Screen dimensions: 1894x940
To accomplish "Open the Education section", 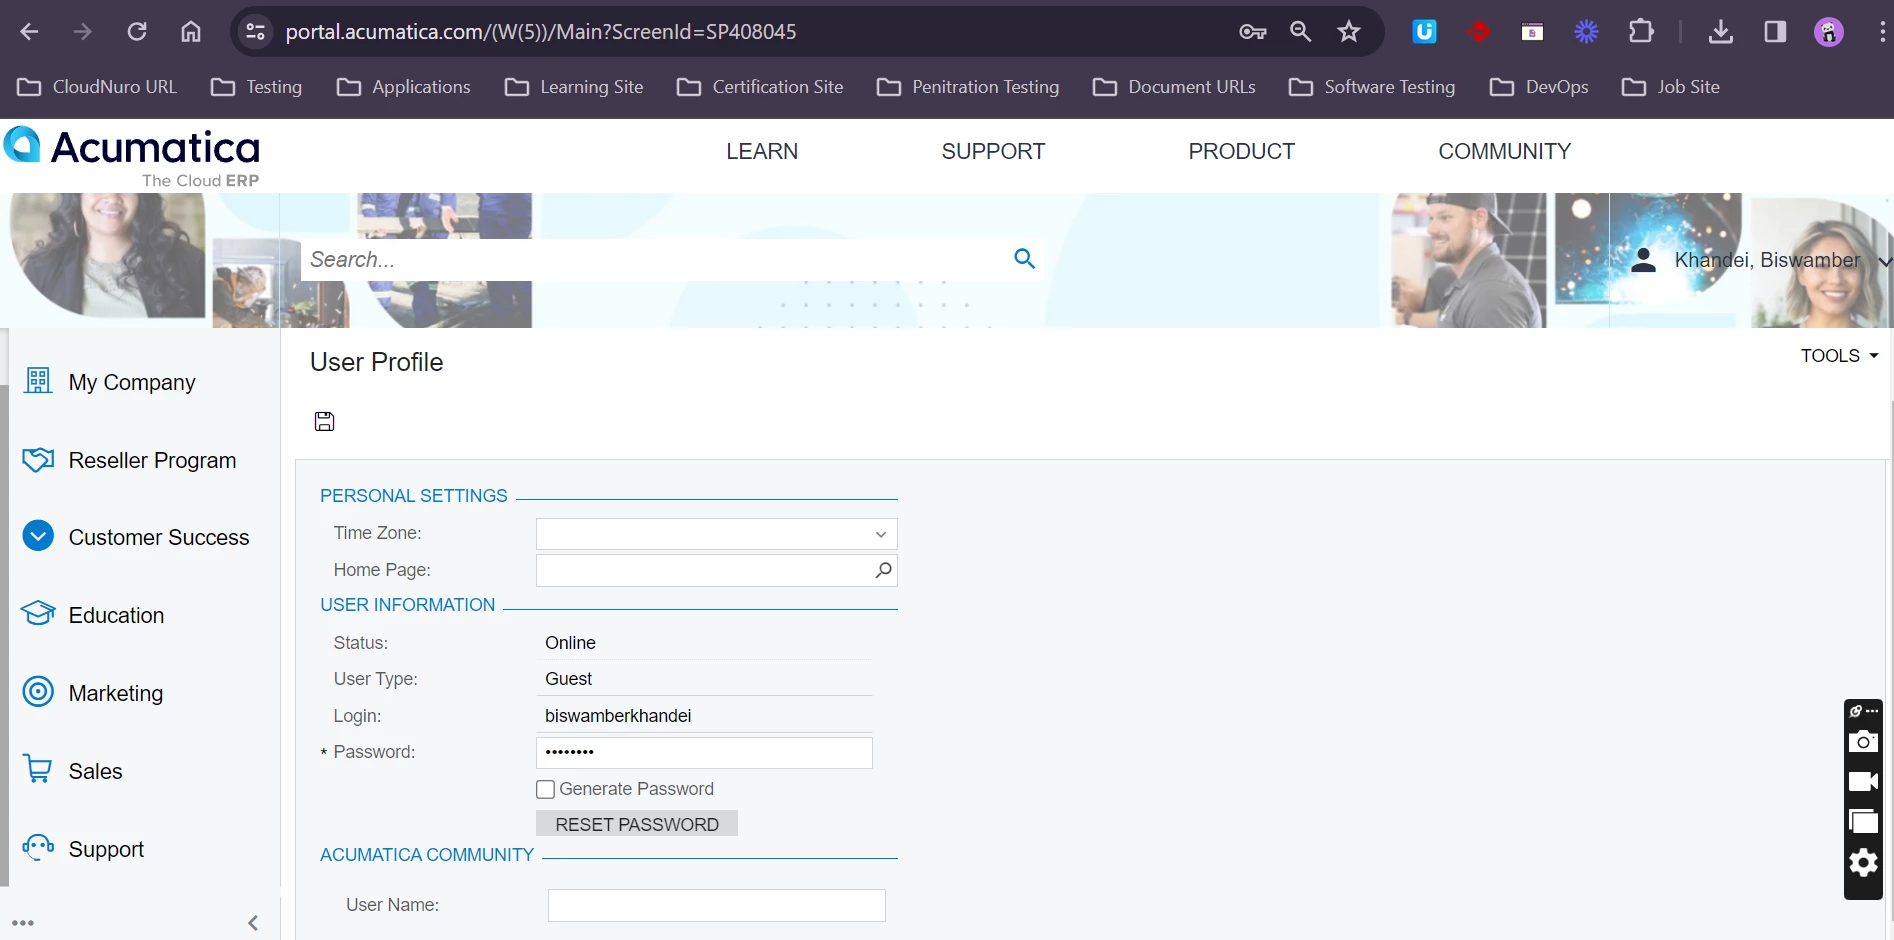I will (x=116, y=615).
